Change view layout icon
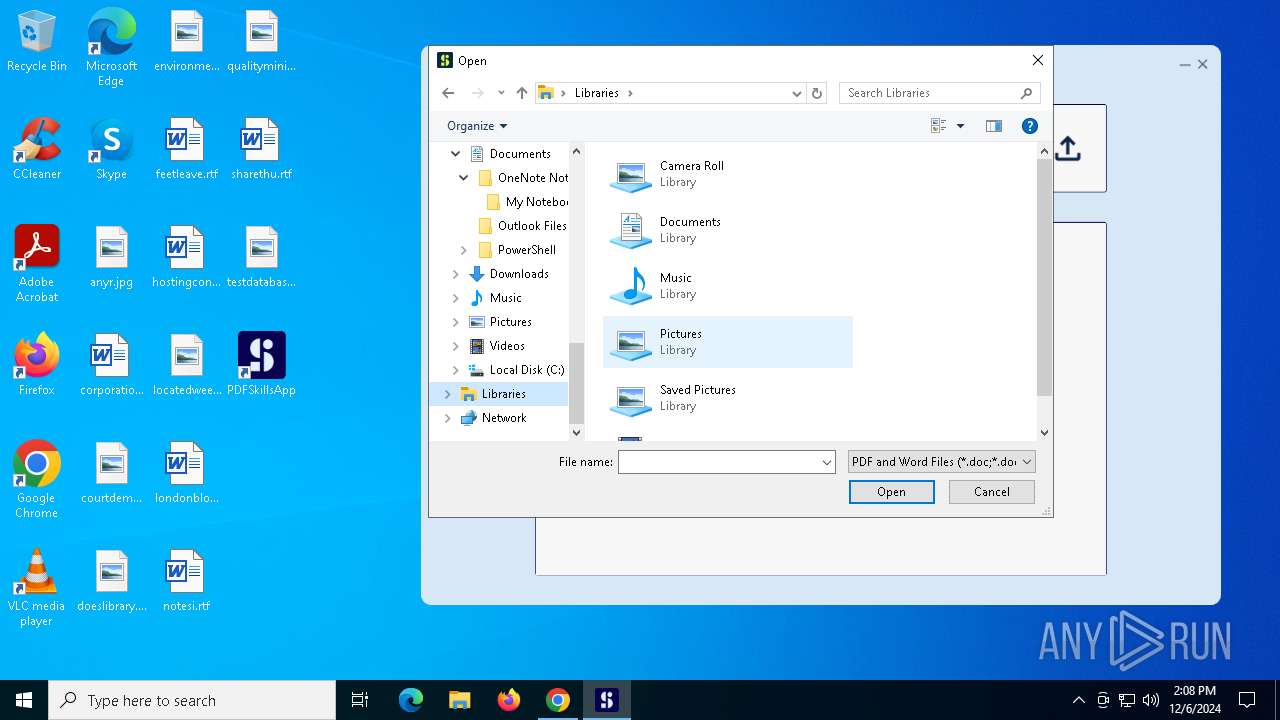The height and width of the screenshot is (720, 1280). coord(938,126)
